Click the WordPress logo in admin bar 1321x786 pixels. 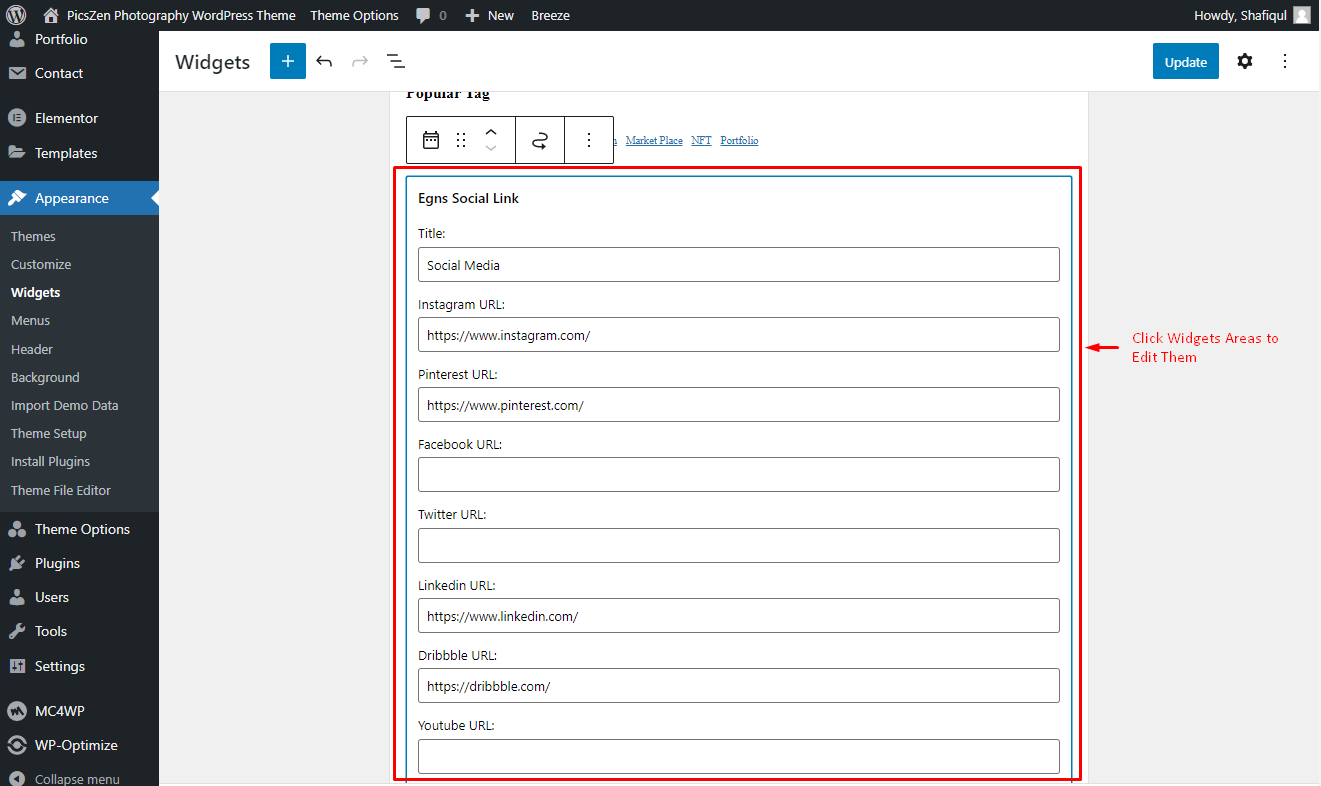[16, 15]
